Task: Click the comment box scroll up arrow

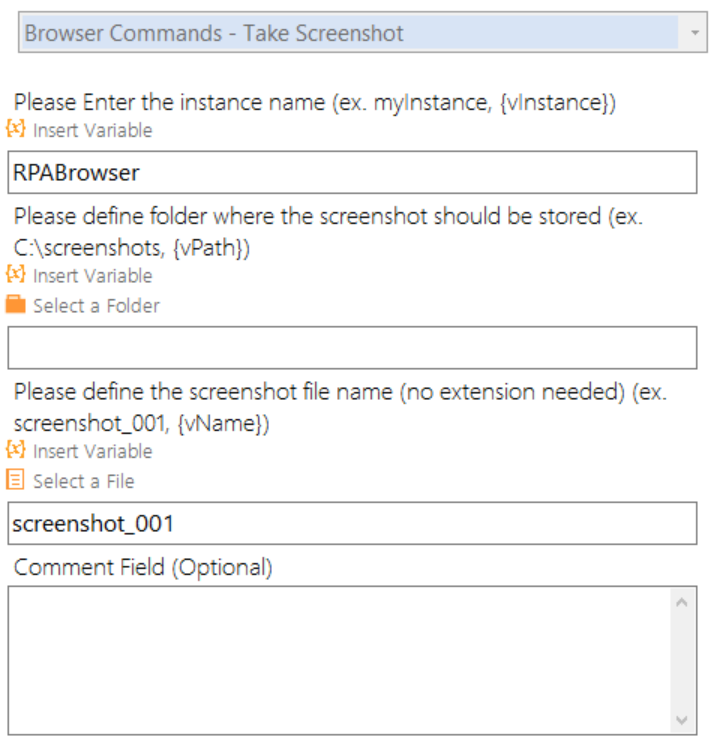Action: coord(682,602)
